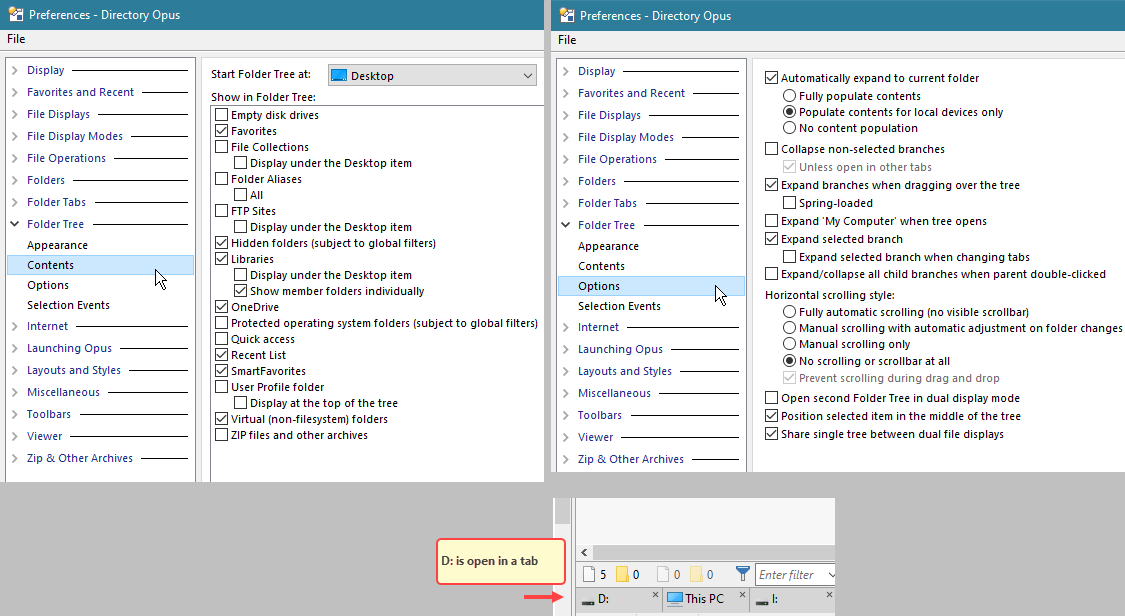Screen dimensions: 1125x616
Task: Click the file count icon showing 5
Action: [589, 574]
